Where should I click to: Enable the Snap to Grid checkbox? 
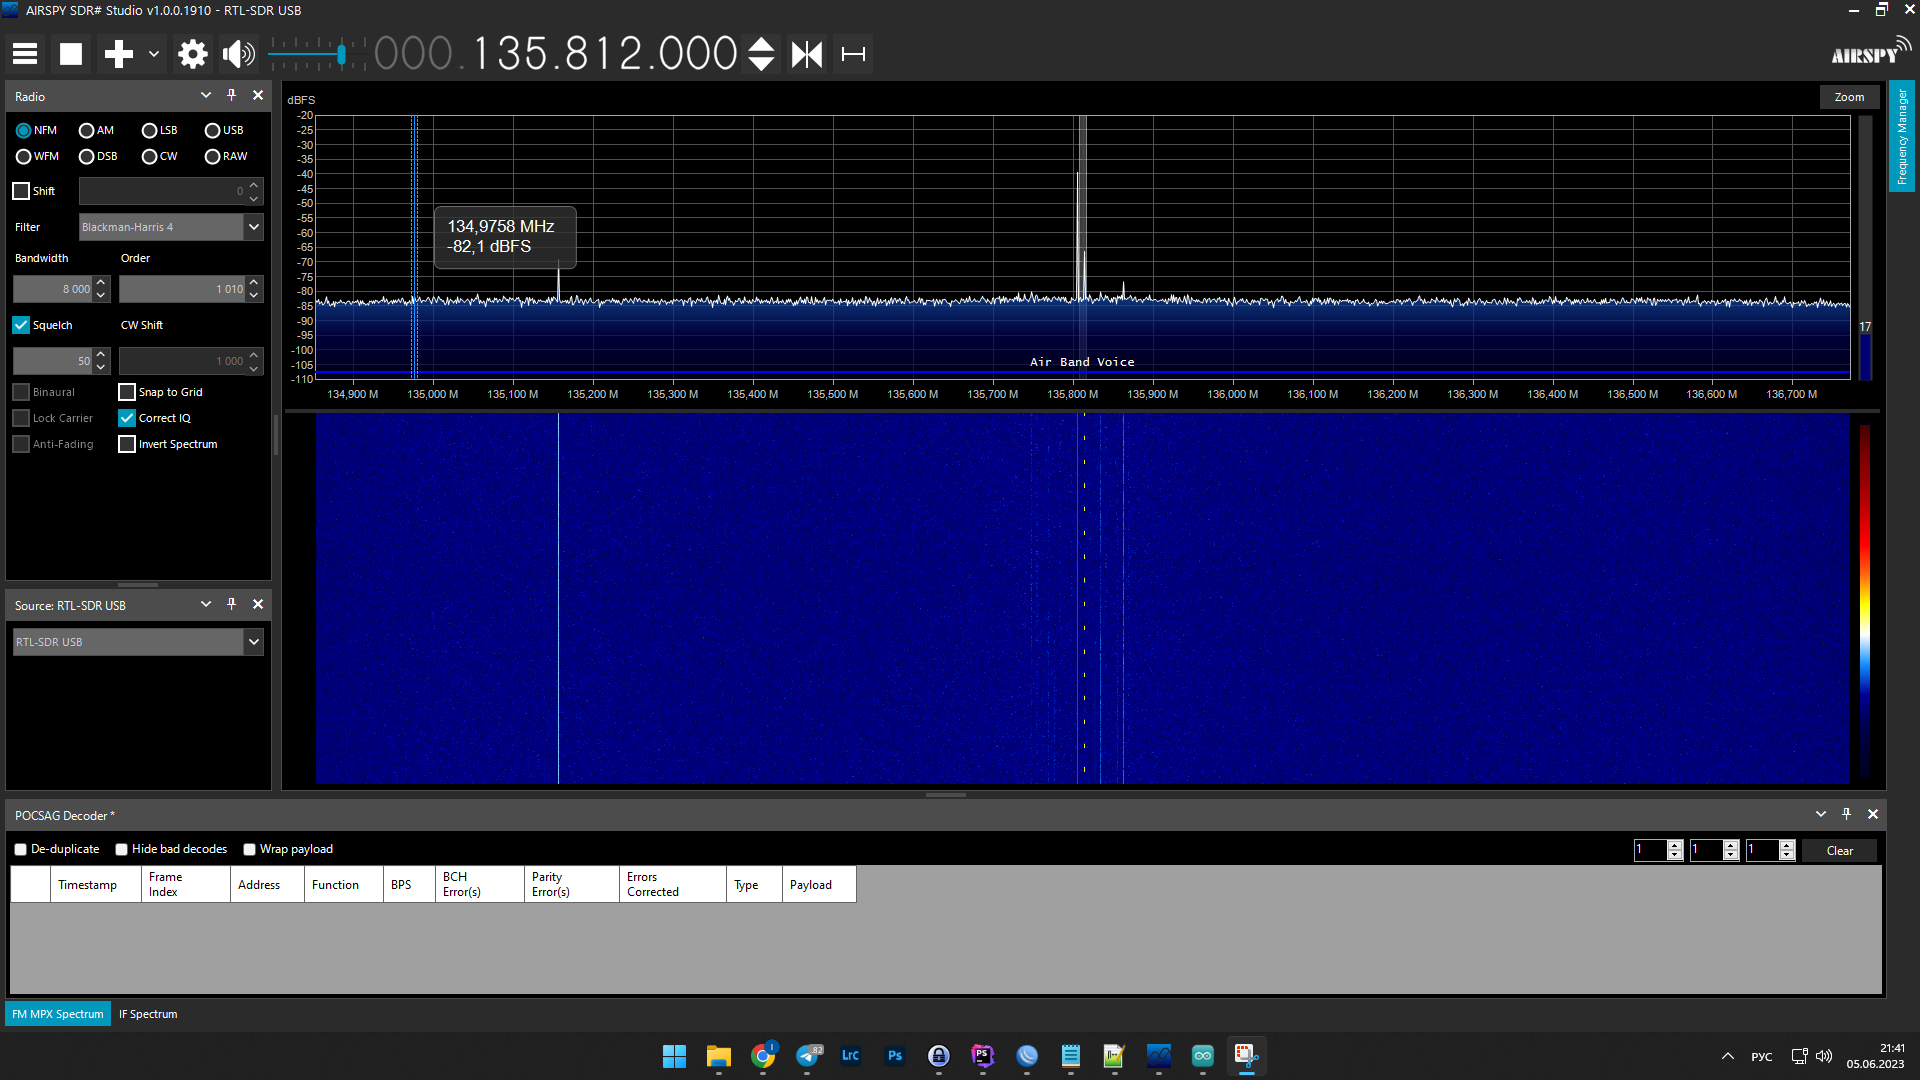[127, 393]
